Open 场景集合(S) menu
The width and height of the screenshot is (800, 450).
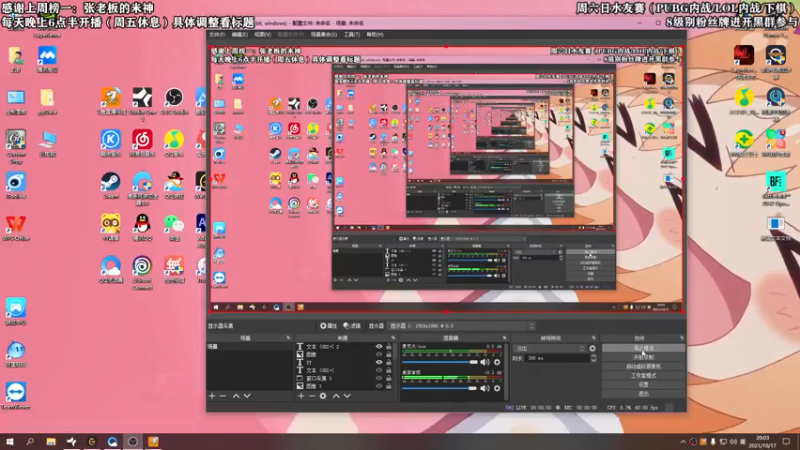pyautogui.click(x=324, y=35)
